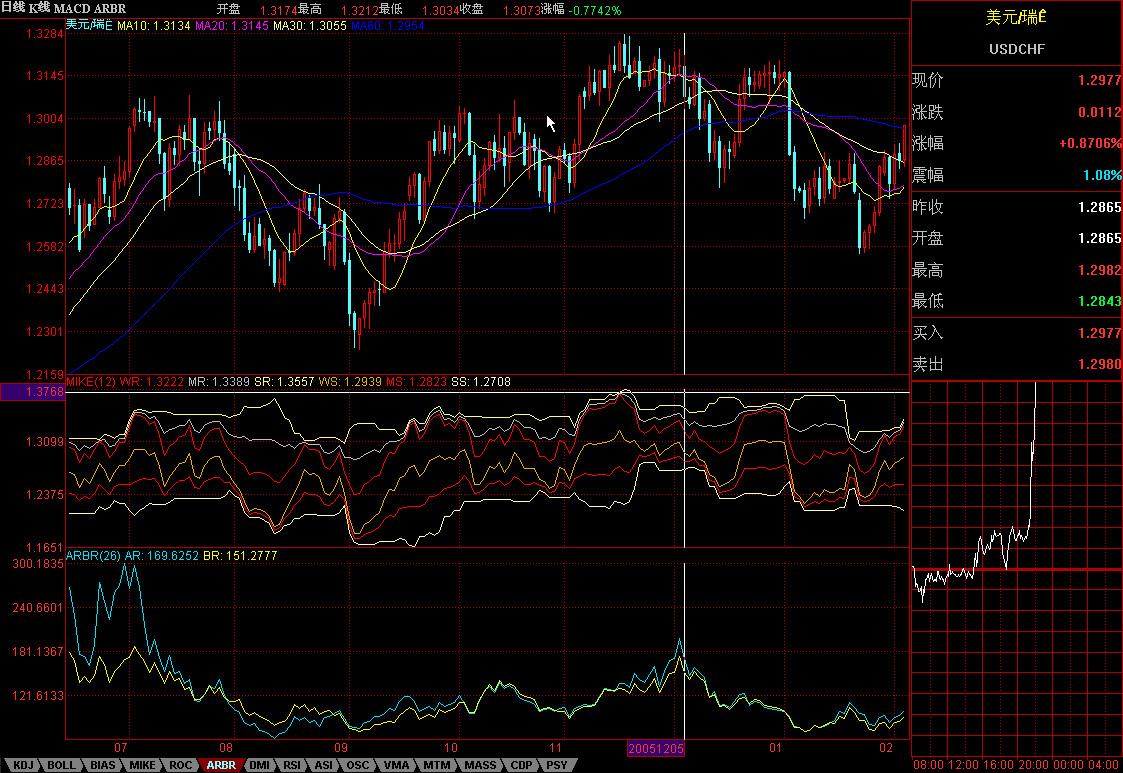
Task: Open the VMA indicator tab
Action: 396,765
